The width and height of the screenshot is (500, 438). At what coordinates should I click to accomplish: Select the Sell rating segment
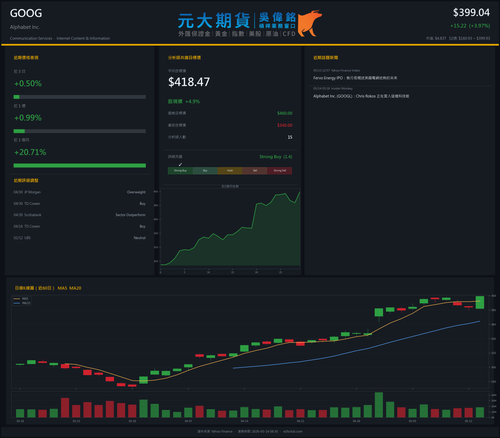point(255,171)
